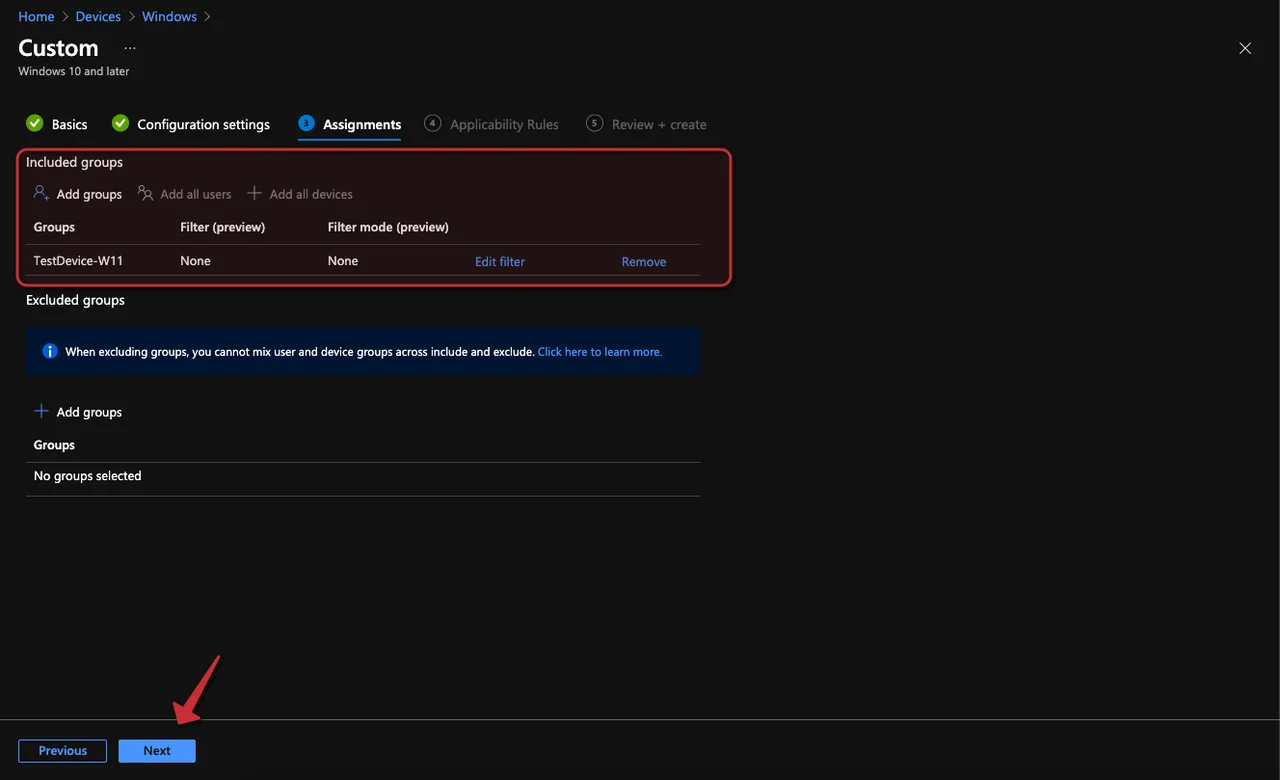This screenshot has height=780, width=1280.
Task: Click the Filter mode (preview) column header
Action: (x=388, y=227)
